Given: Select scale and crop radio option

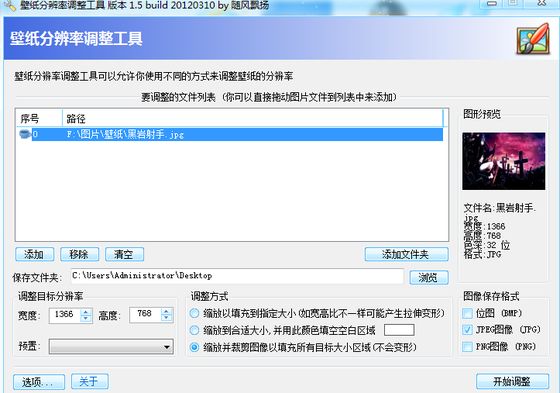Looking at the screenshot, I should point(194,347).
